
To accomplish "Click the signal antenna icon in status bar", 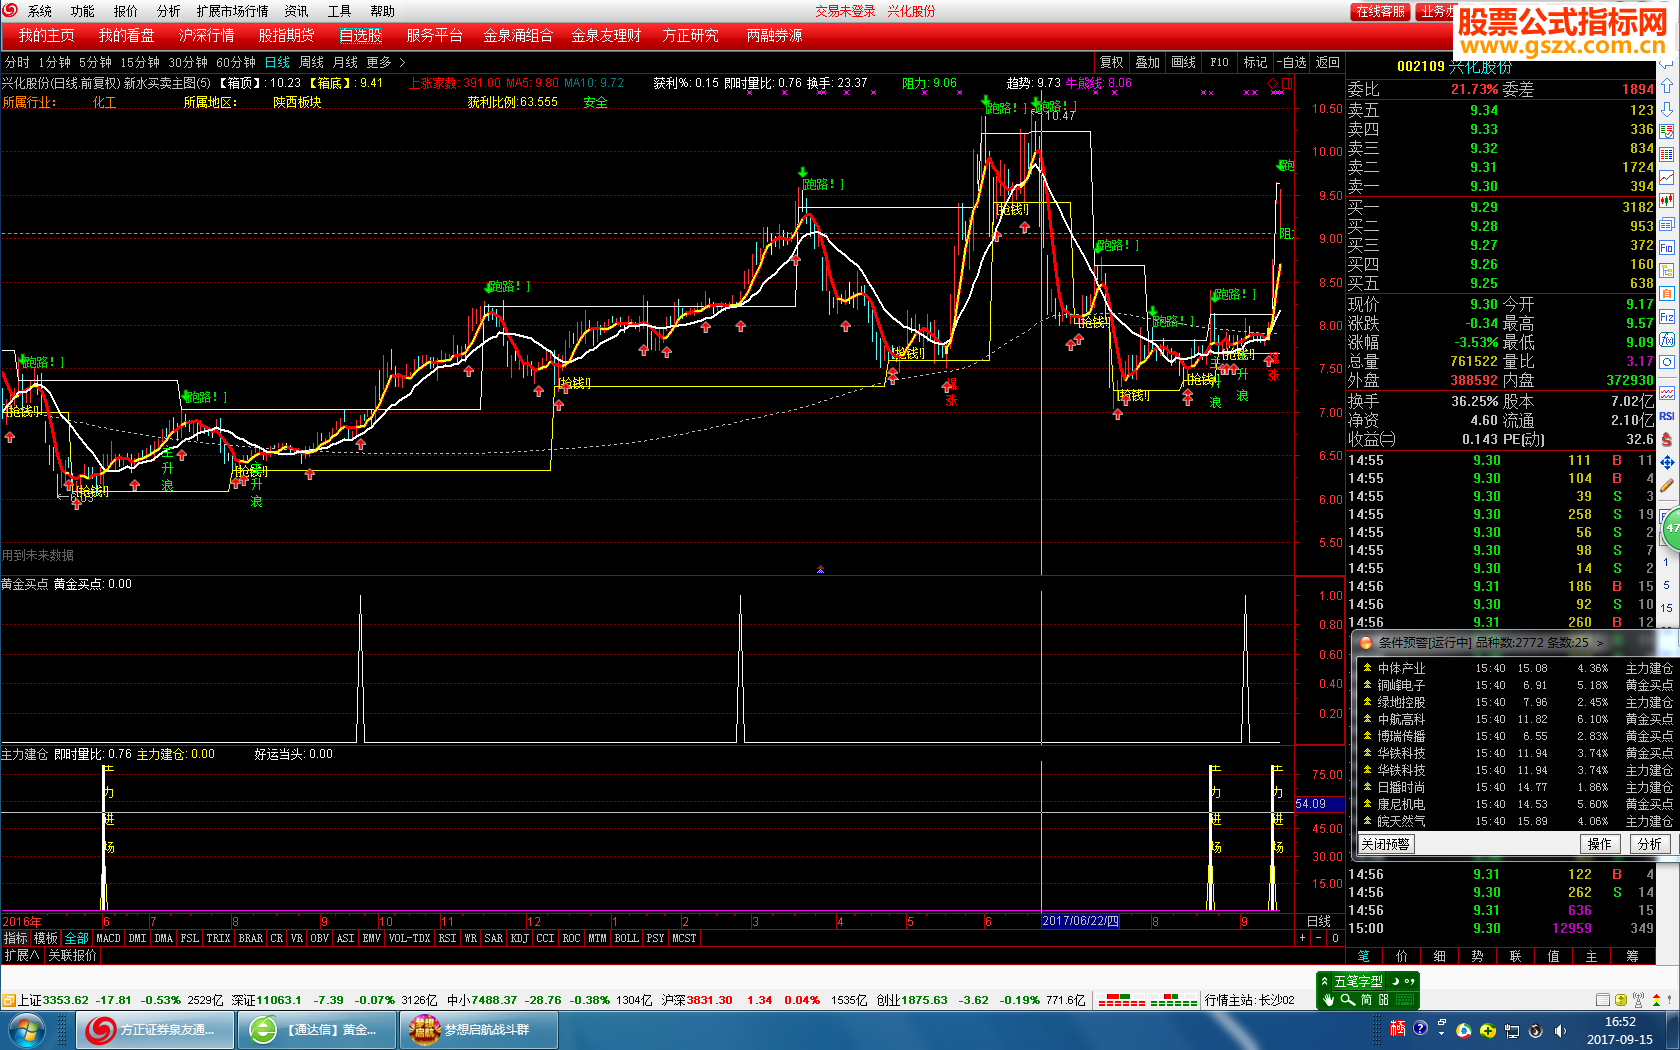I will (x=1638, y=1000).
